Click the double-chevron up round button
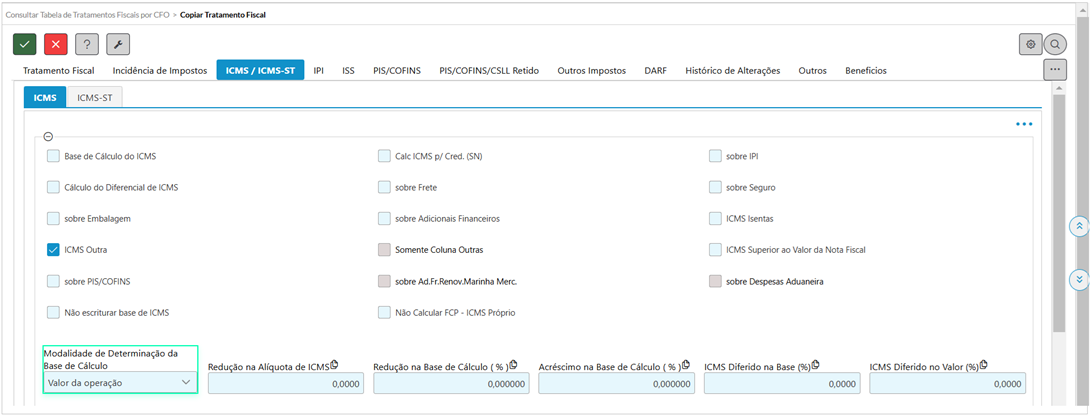The image size is (1090, 416). [x=1079, y=226]
